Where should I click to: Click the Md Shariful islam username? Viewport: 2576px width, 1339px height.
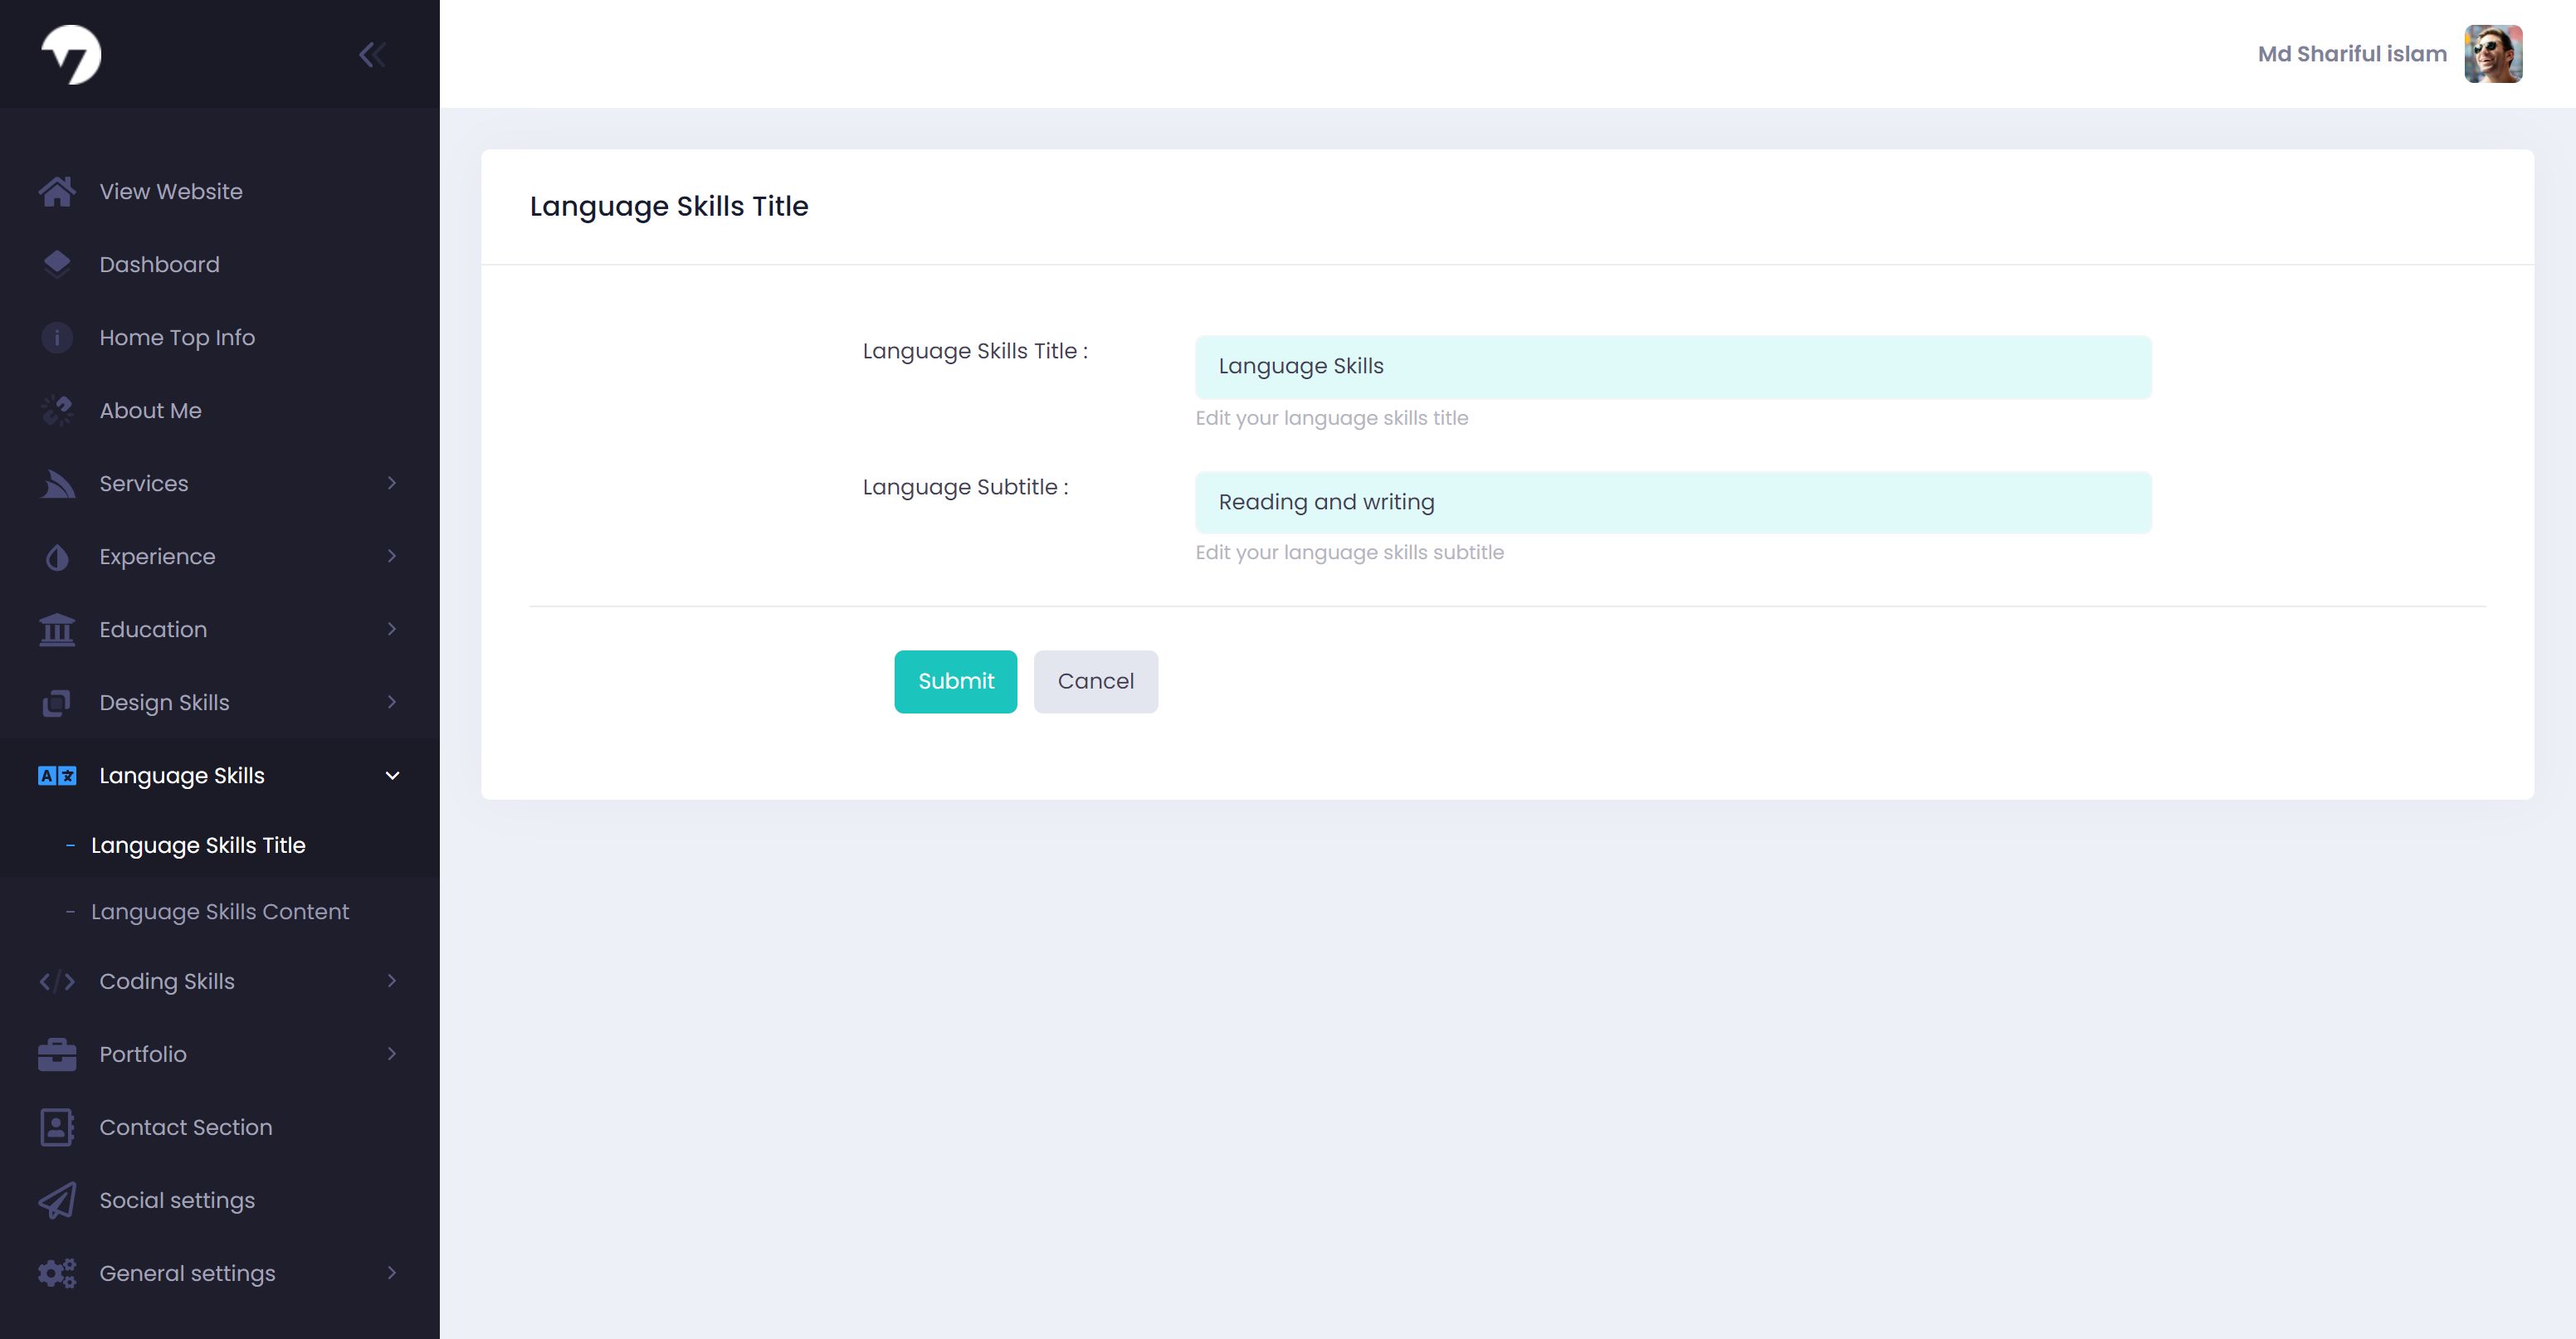[2352, 54]
